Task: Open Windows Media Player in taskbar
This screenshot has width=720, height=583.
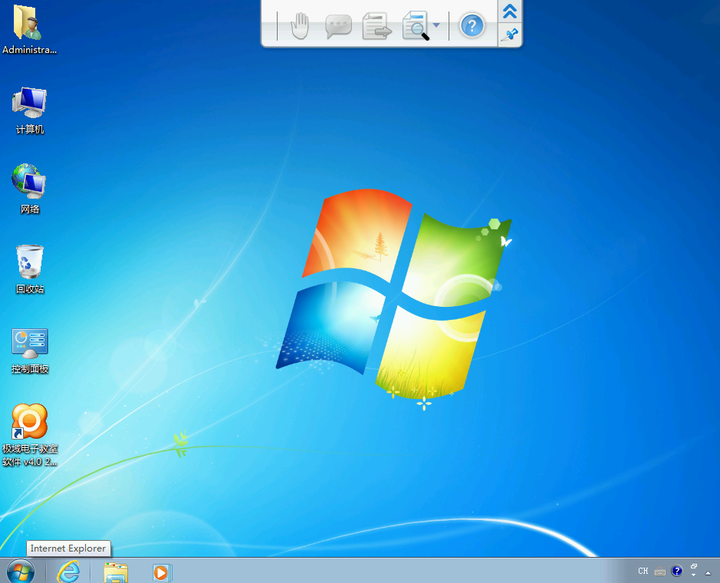Action: pyautogui.click(x=162, y=572)
